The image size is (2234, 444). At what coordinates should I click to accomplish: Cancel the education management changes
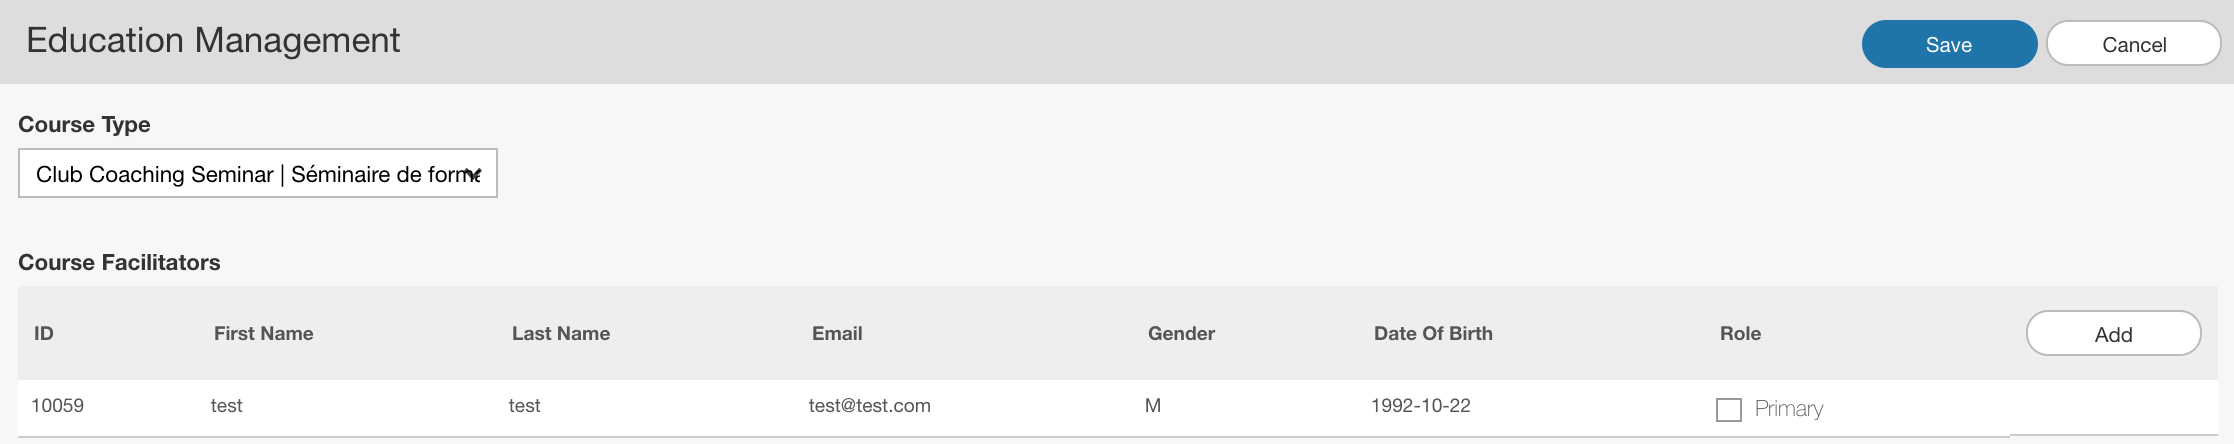pyautogui.click(x=2133, y=45)
